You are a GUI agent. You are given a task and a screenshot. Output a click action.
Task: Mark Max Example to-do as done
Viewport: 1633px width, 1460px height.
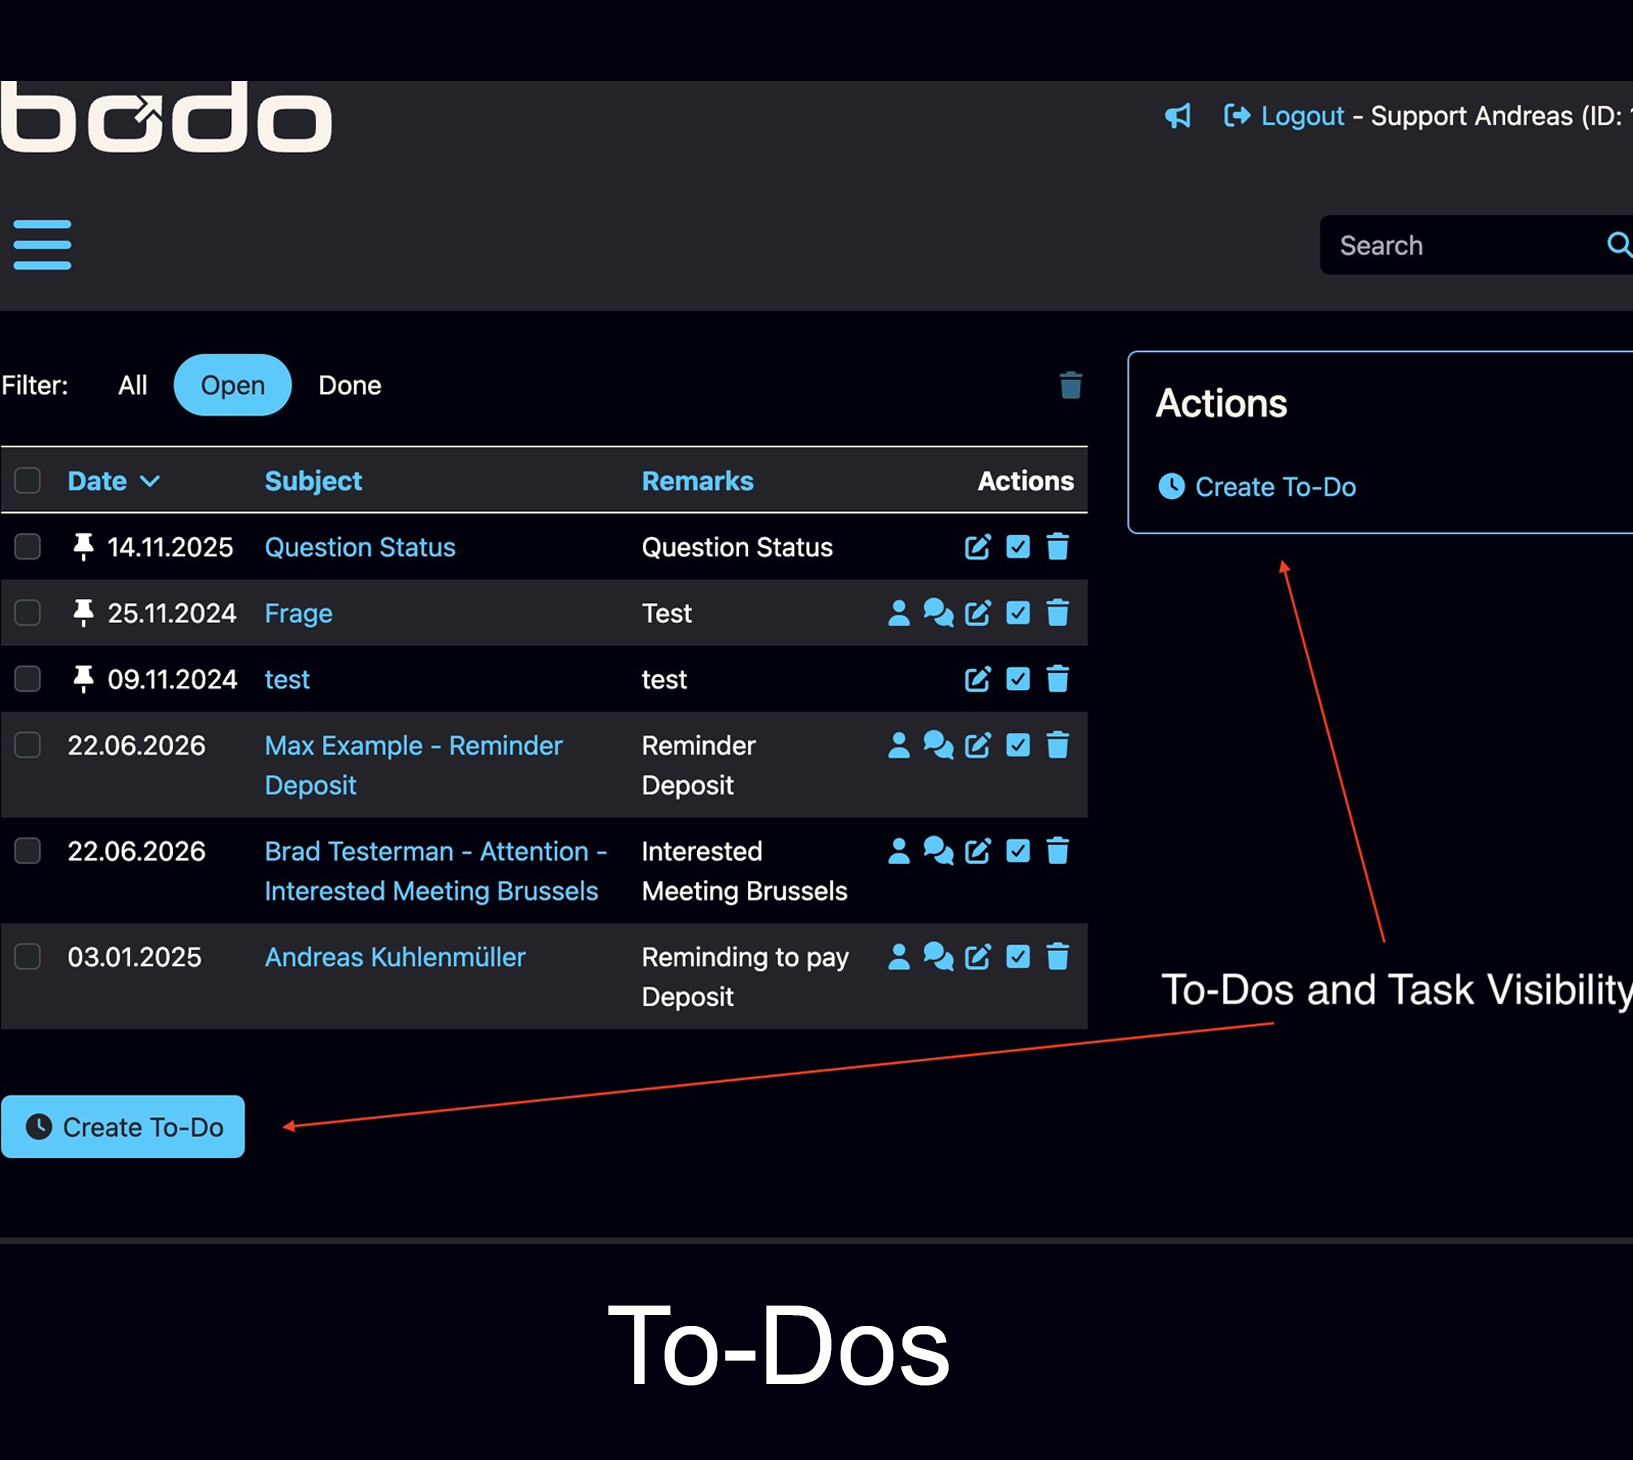coord(1018,745)
